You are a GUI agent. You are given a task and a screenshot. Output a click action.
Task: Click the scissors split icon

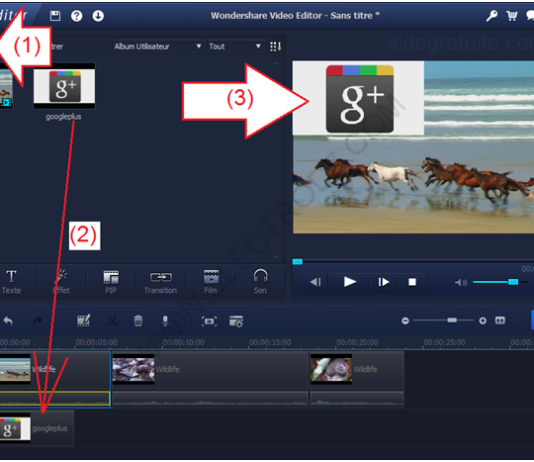[112, 321]
